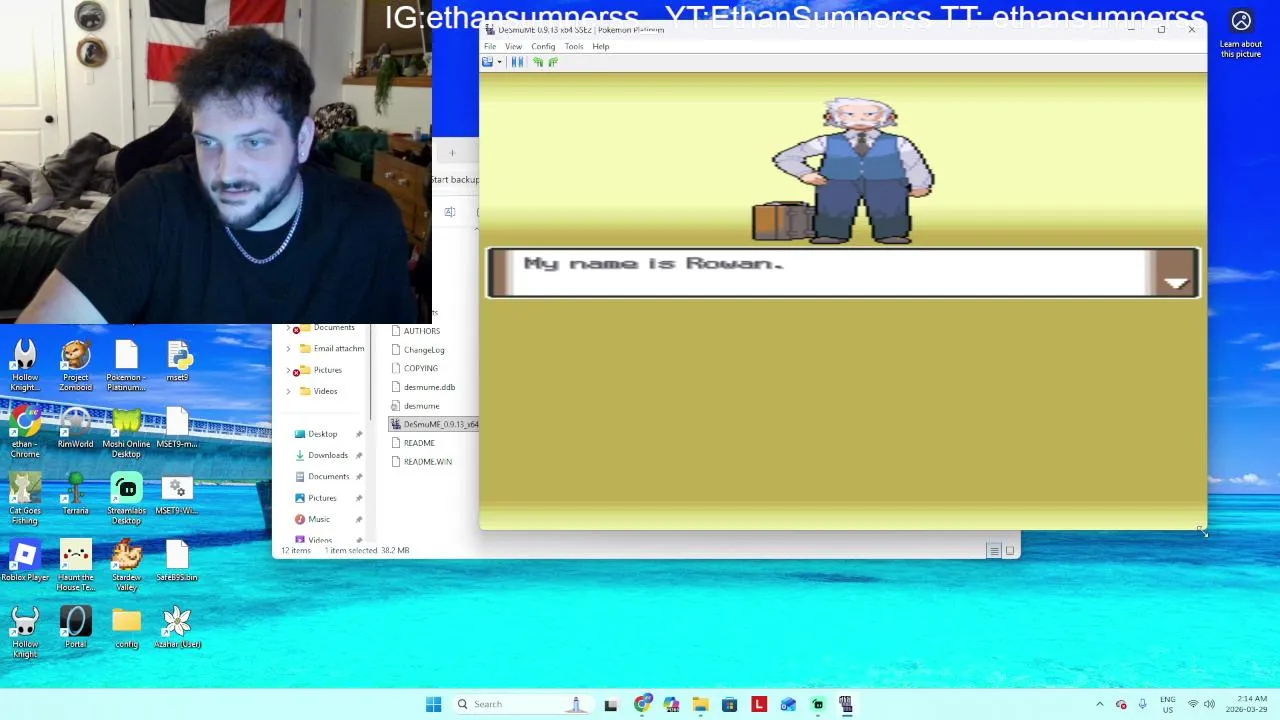Open the View menu in DeSmuME

513,46
